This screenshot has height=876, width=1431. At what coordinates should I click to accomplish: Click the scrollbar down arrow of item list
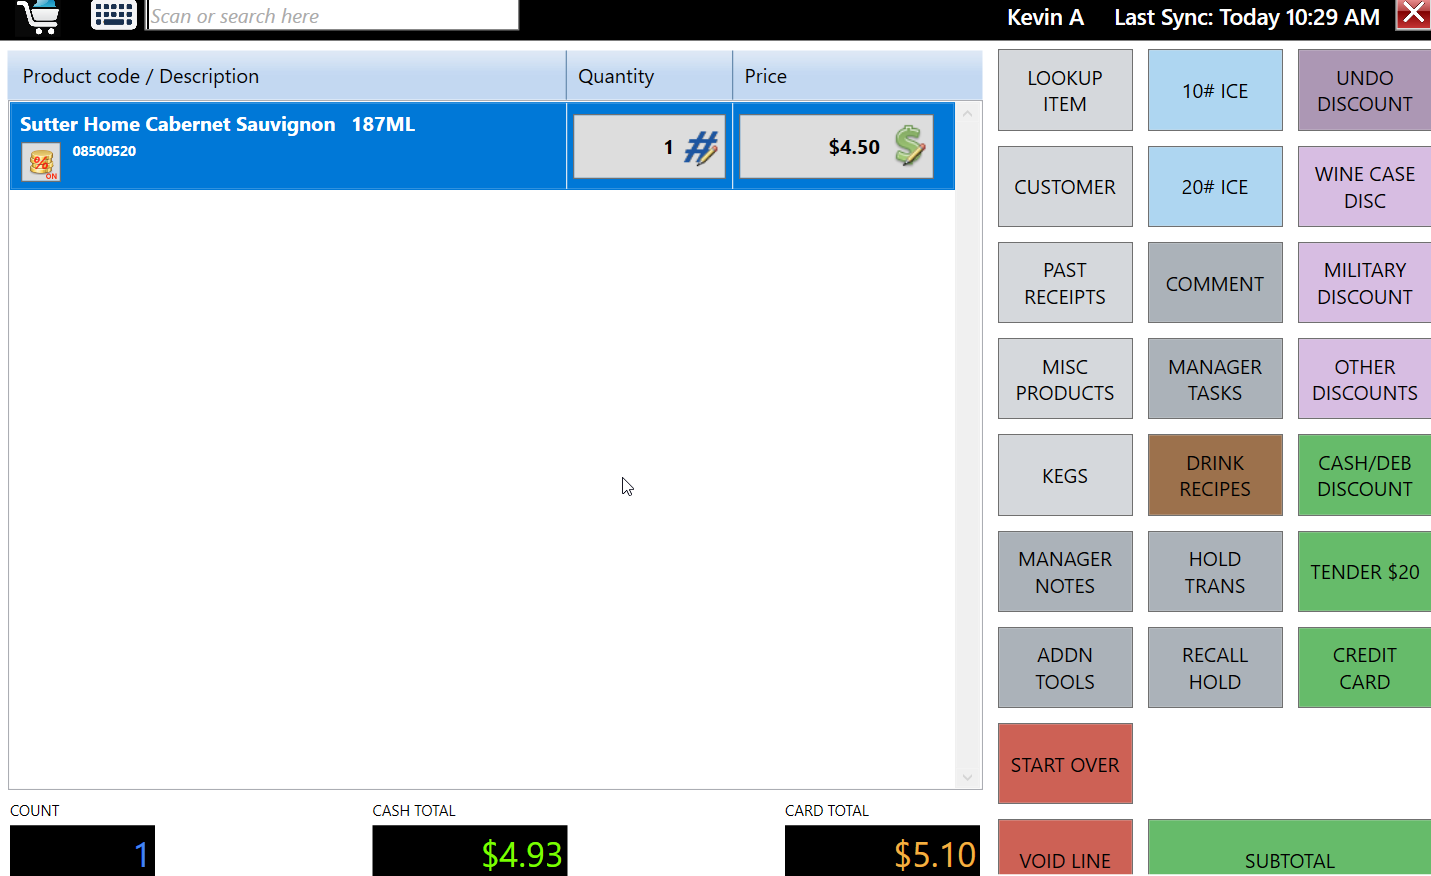(x=967, y=777)
